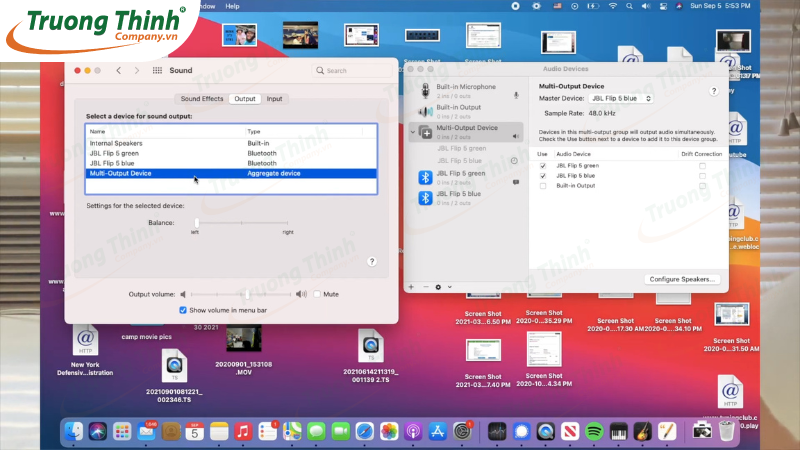Click the Wi-Fi icon in menu bar
The image size is (800, 450).
[x=613, y=6]
